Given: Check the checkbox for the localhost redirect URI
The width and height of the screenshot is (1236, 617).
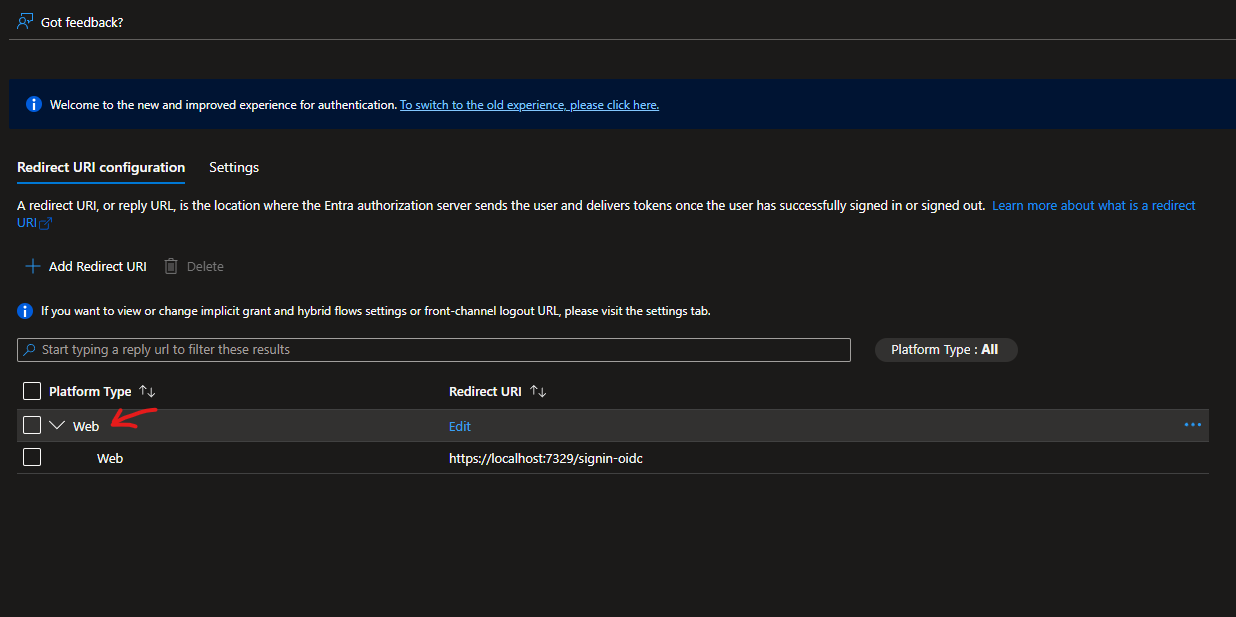Looking at the screenshot, I should coord(31,457).
